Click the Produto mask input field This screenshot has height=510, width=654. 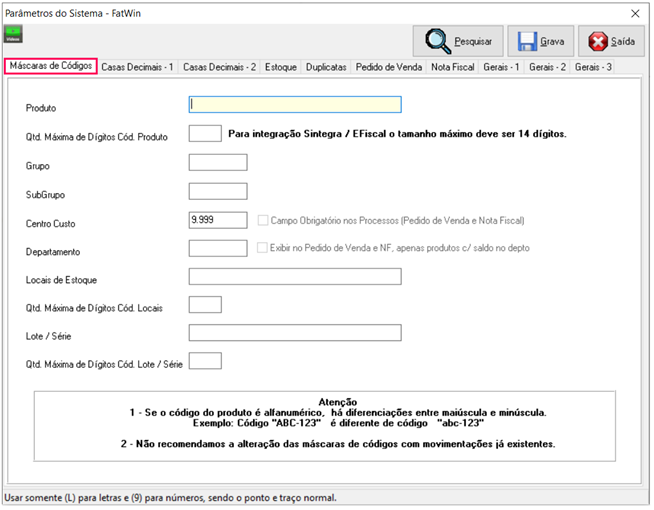tap(294, 104)
